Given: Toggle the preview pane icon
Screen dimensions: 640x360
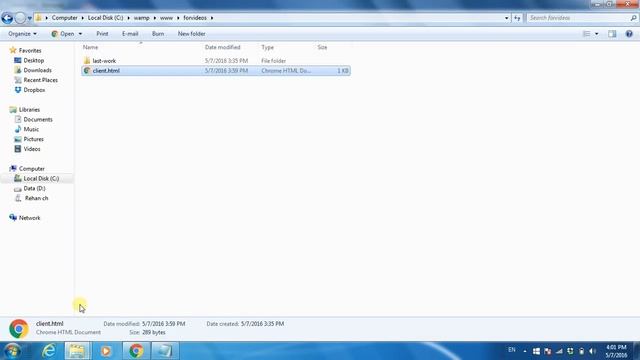Looking at the screenshot, I should (x=612, y=34).
